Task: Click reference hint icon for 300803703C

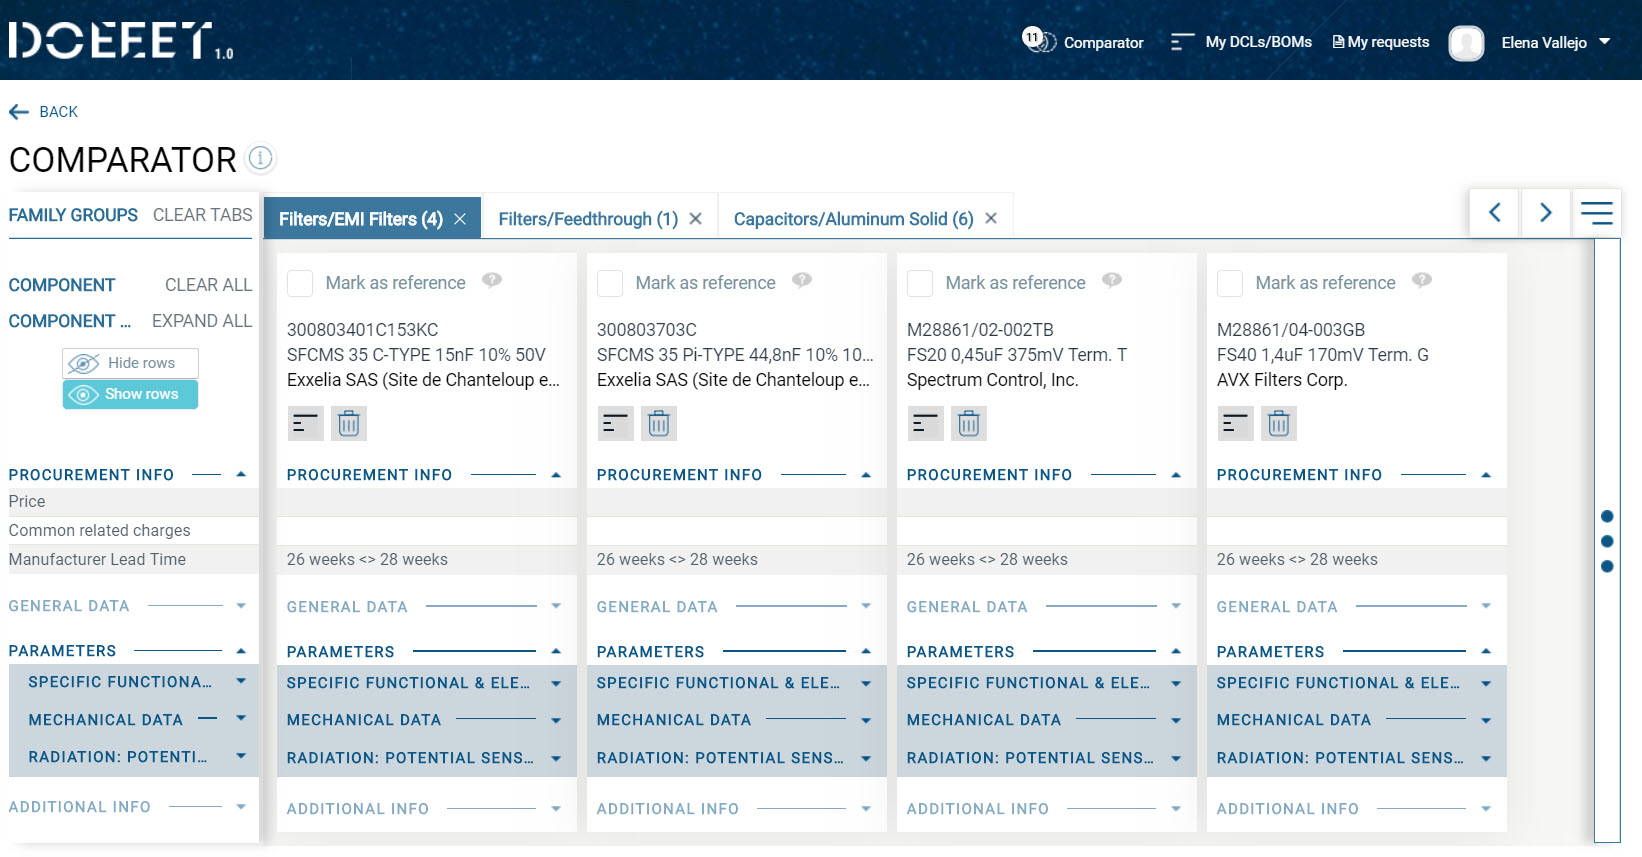Action: coord(802,280)
